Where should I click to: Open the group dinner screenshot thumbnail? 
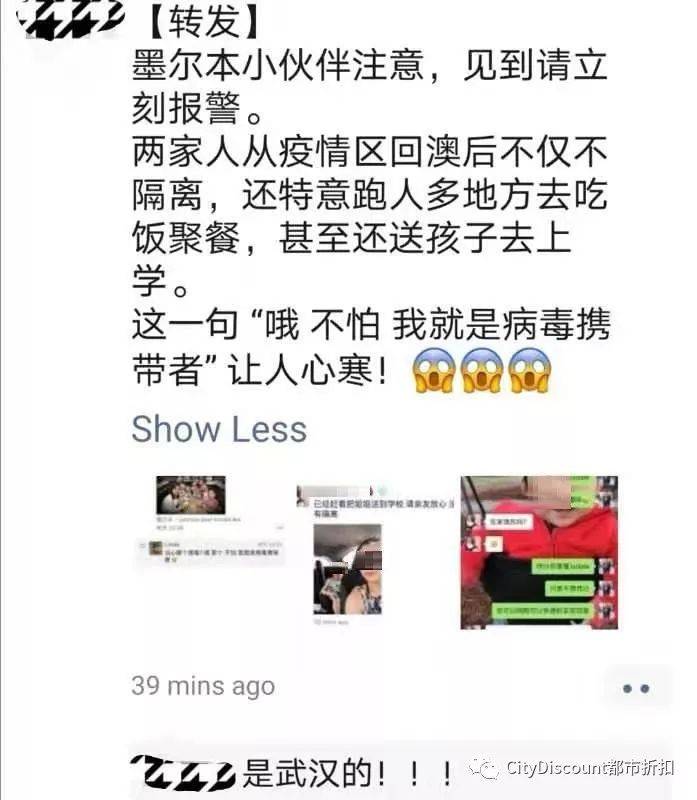coord(211,522)
